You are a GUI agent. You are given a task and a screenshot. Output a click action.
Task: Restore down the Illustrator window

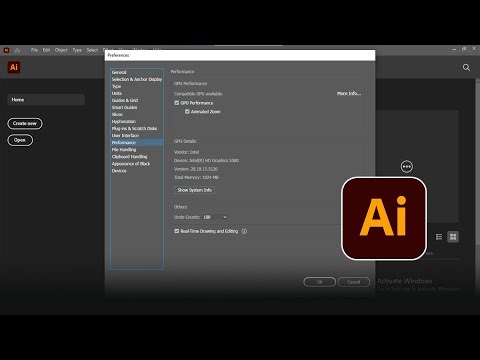pos(464,49)
